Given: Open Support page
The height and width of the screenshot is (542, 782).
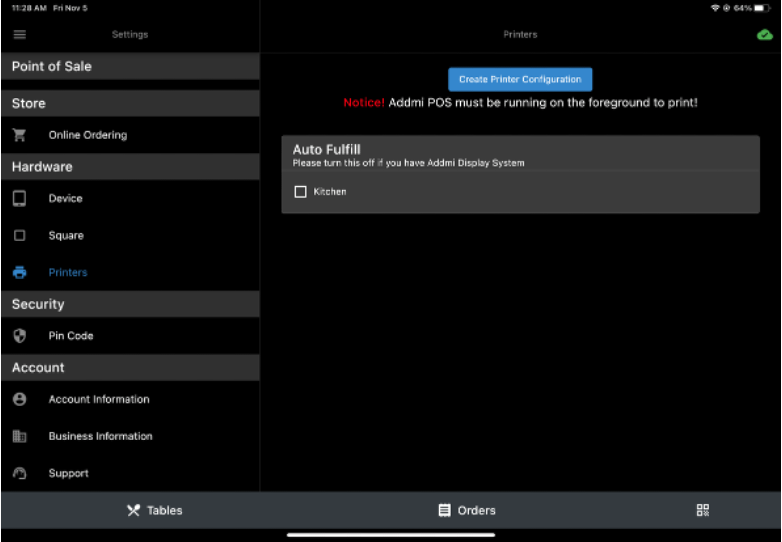Looking at the screenshot, I should click(131, 473).
